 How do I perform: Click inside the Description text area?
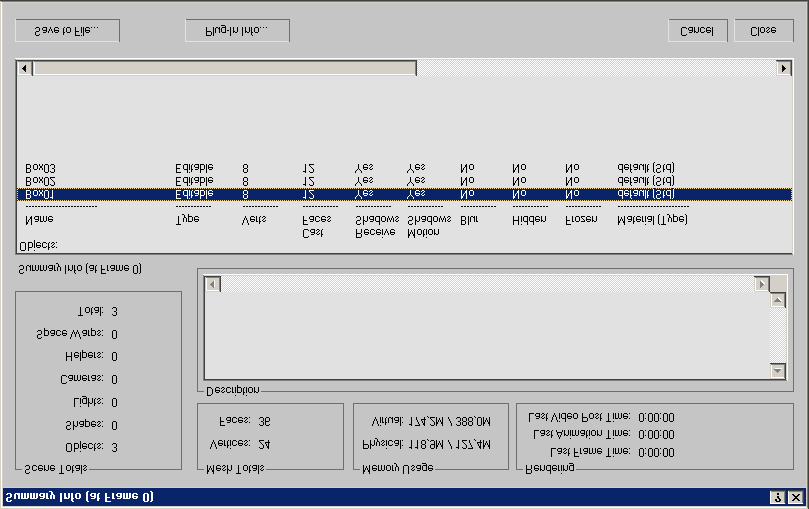click(487, 335)
